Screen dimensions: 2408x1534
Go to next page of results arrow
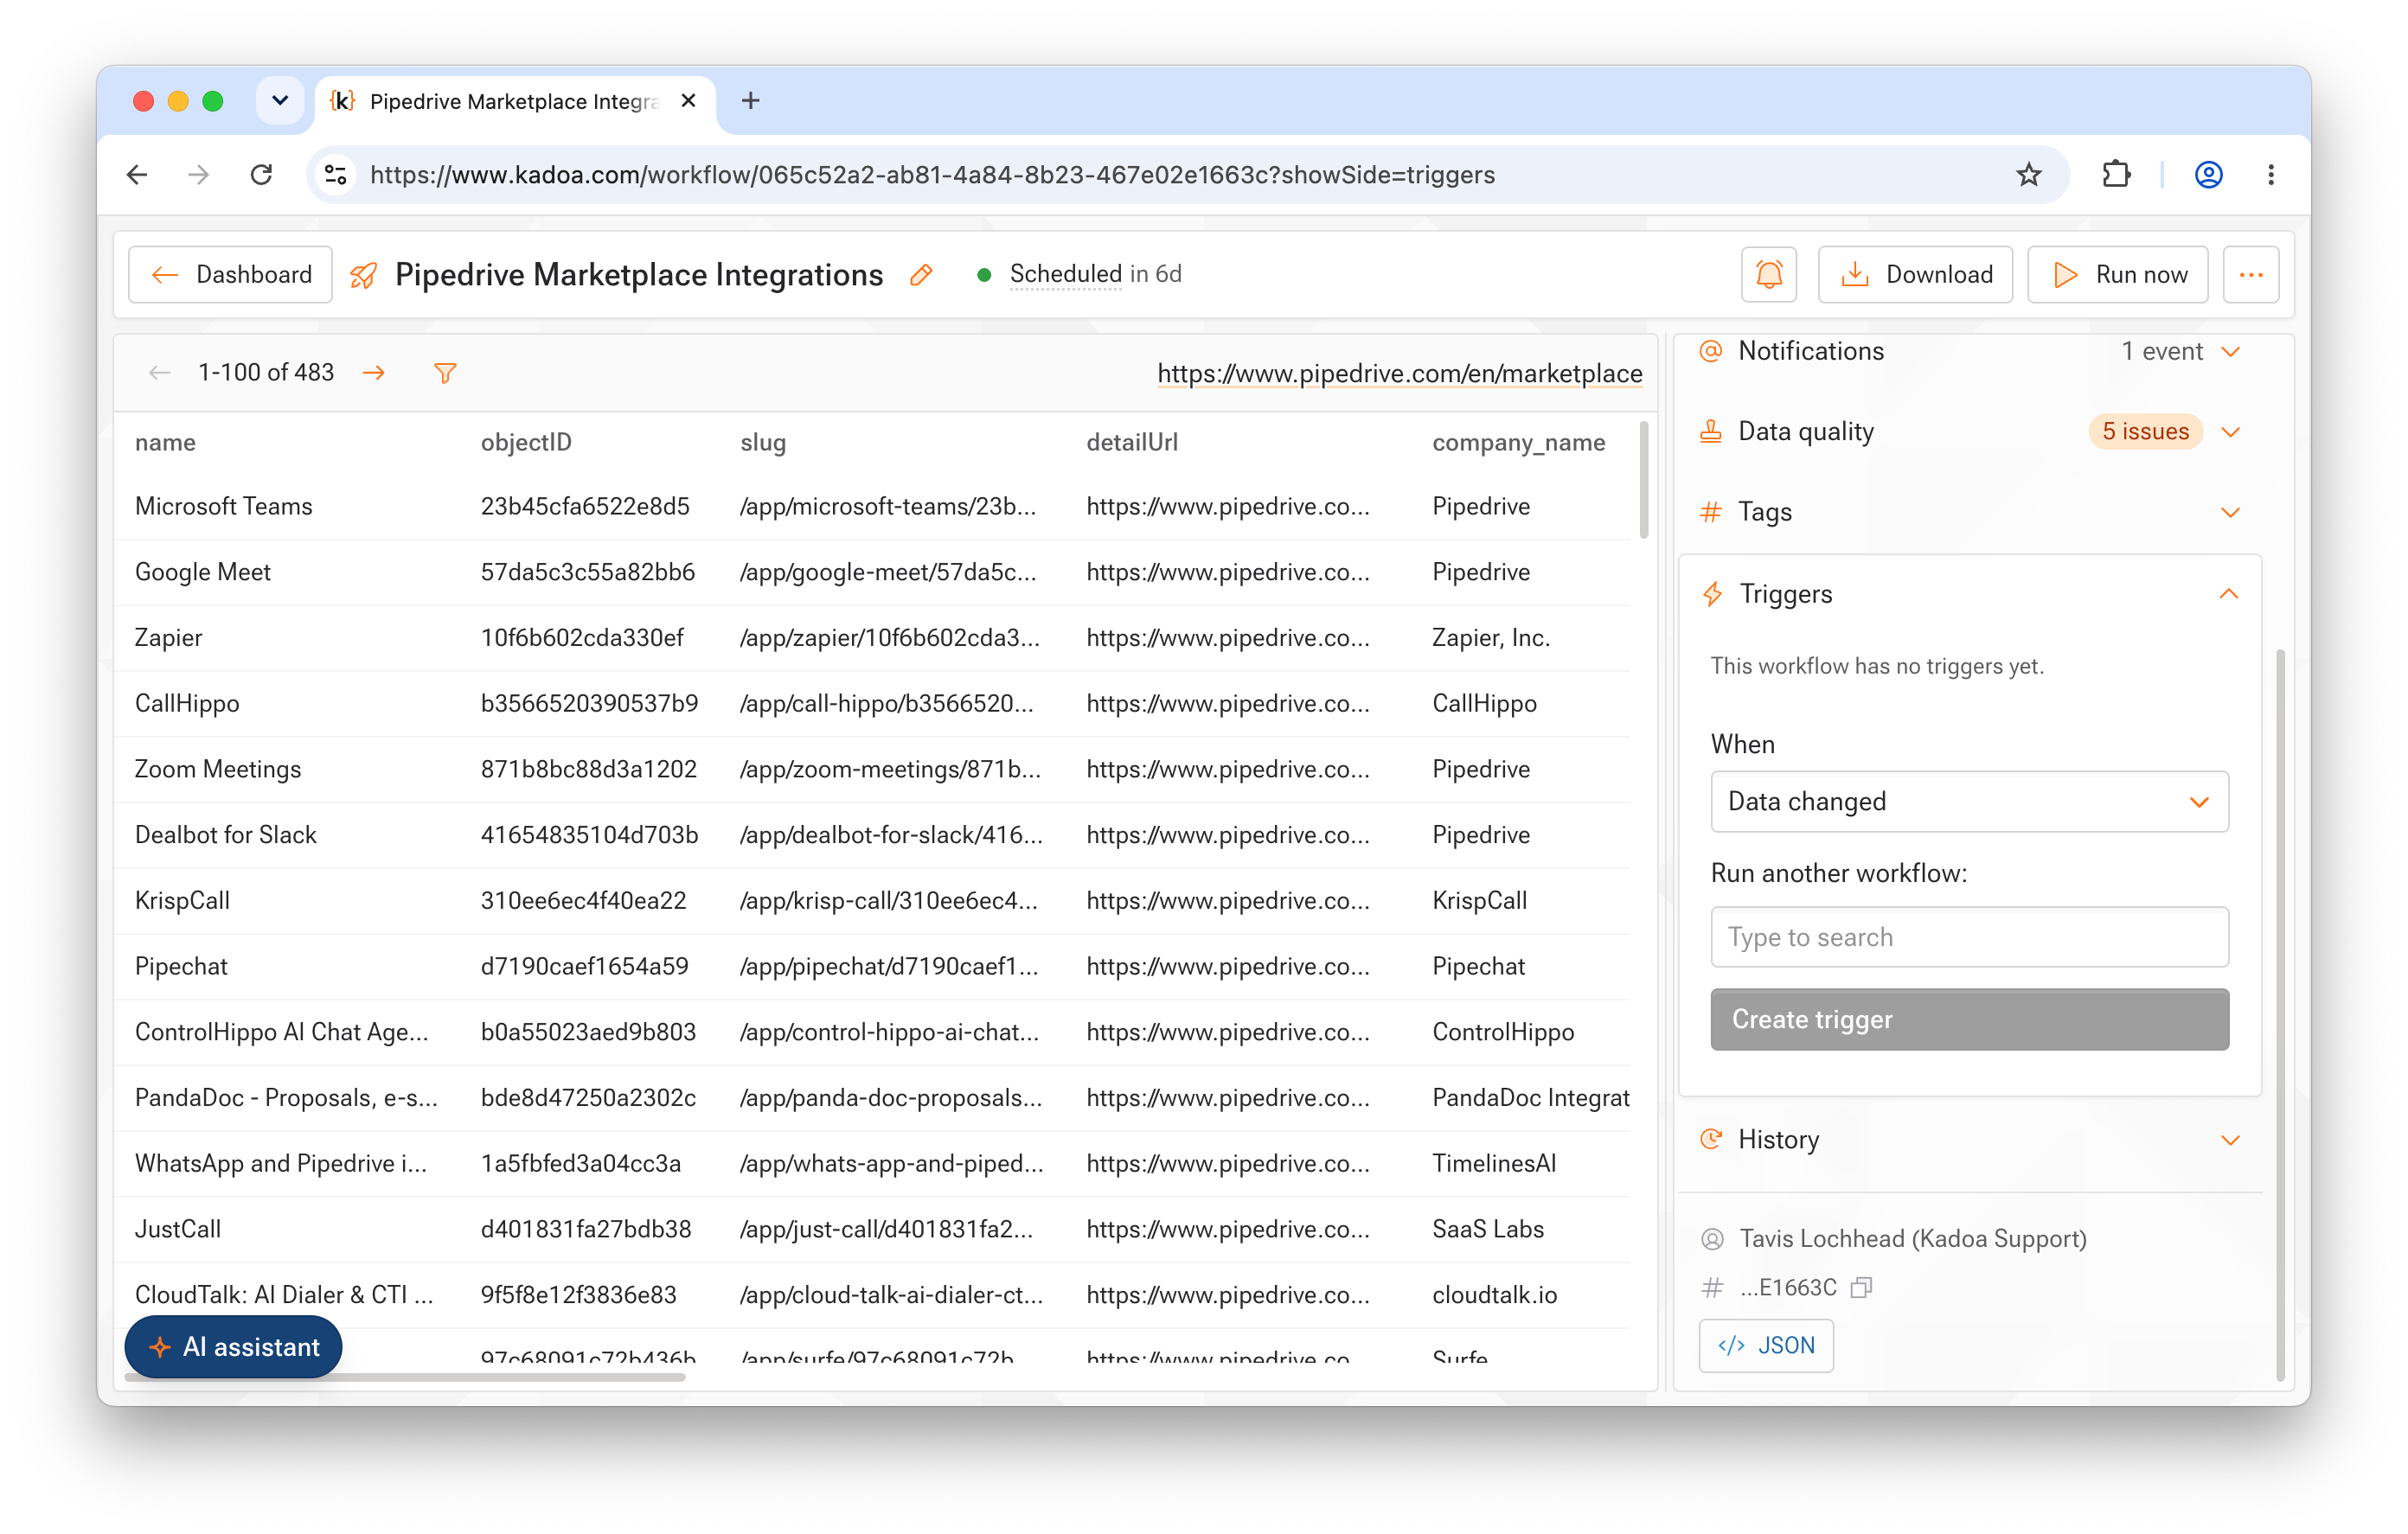tap(374, 373)
